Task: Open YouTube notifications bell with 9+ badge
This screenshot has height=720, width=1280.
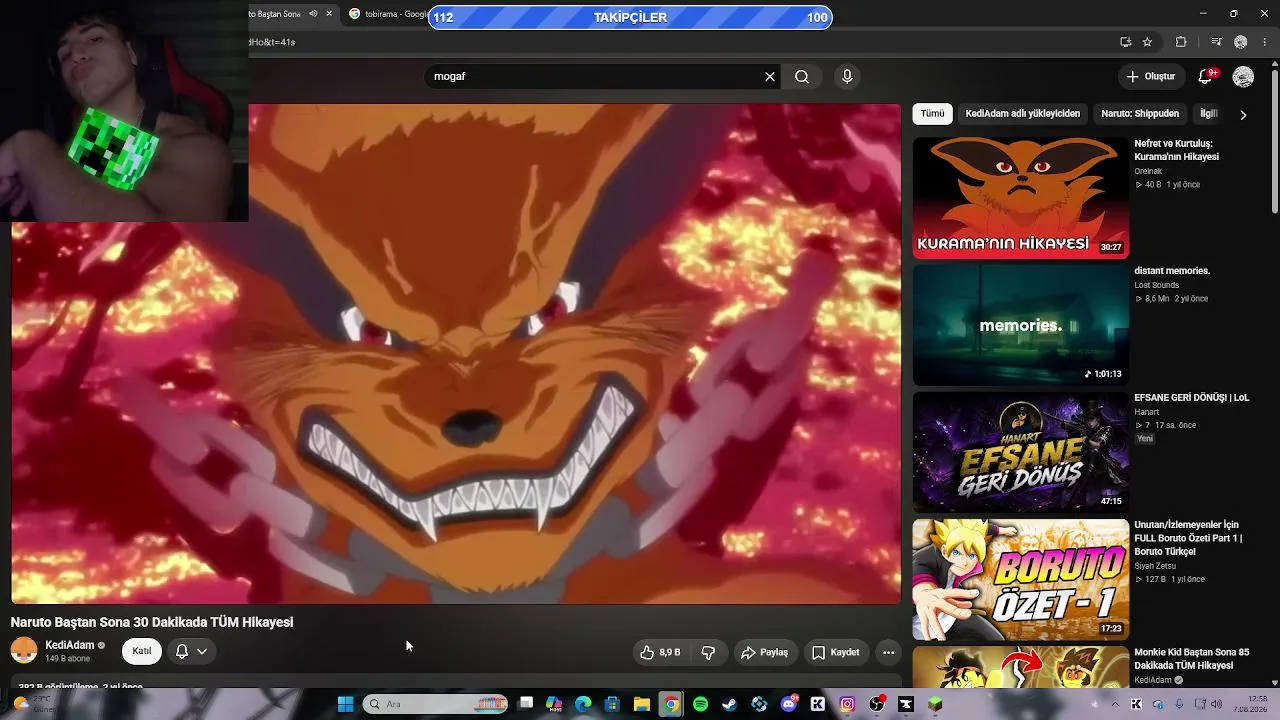Action: [1206, 76]
